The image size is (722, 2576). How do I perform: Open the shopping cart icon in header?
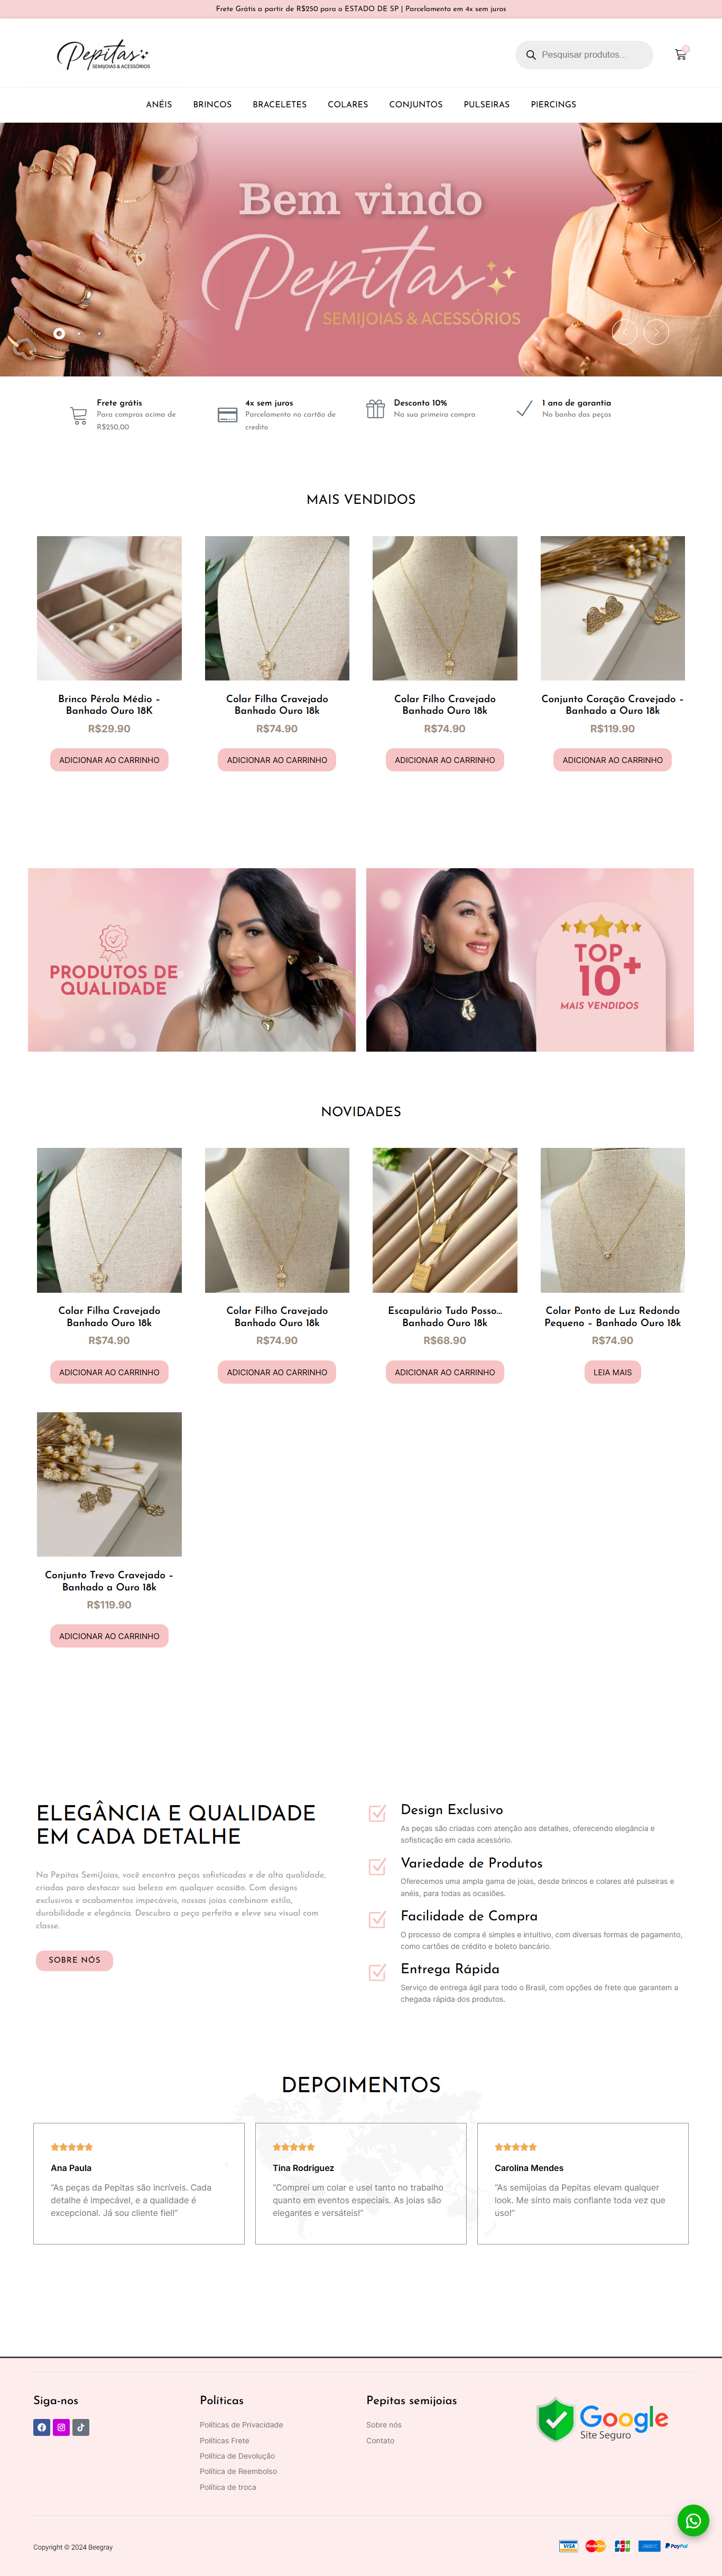coord(681,54)
